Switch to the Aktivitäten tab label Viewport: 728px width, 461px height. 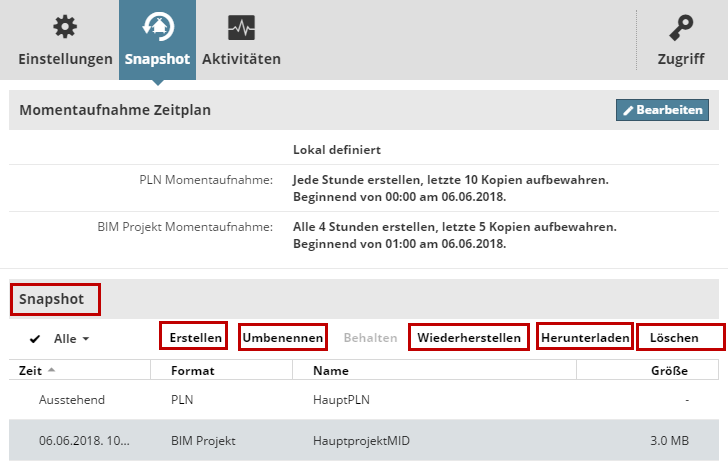point(241,59)
